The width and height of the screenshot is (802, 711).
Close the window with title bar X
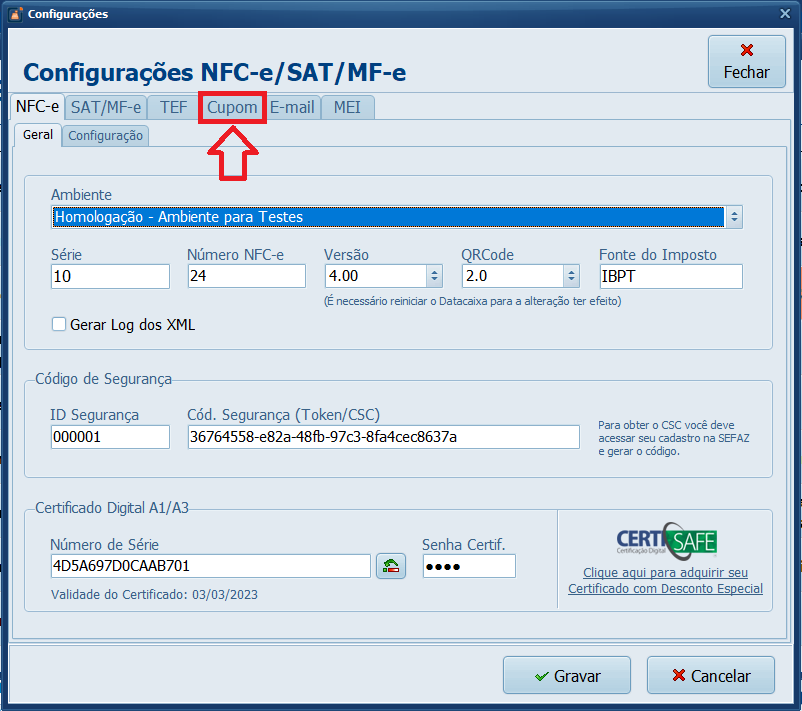tap(781, 14)
